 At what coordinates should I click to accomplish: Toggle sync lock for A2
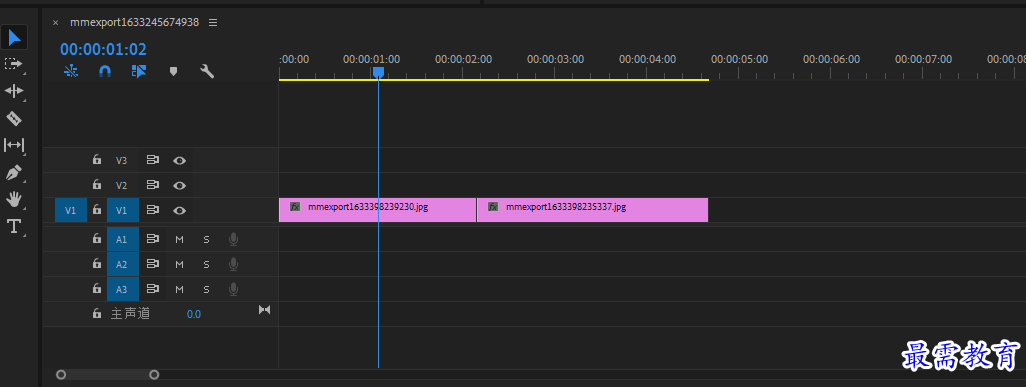click(x=152, y=264)
